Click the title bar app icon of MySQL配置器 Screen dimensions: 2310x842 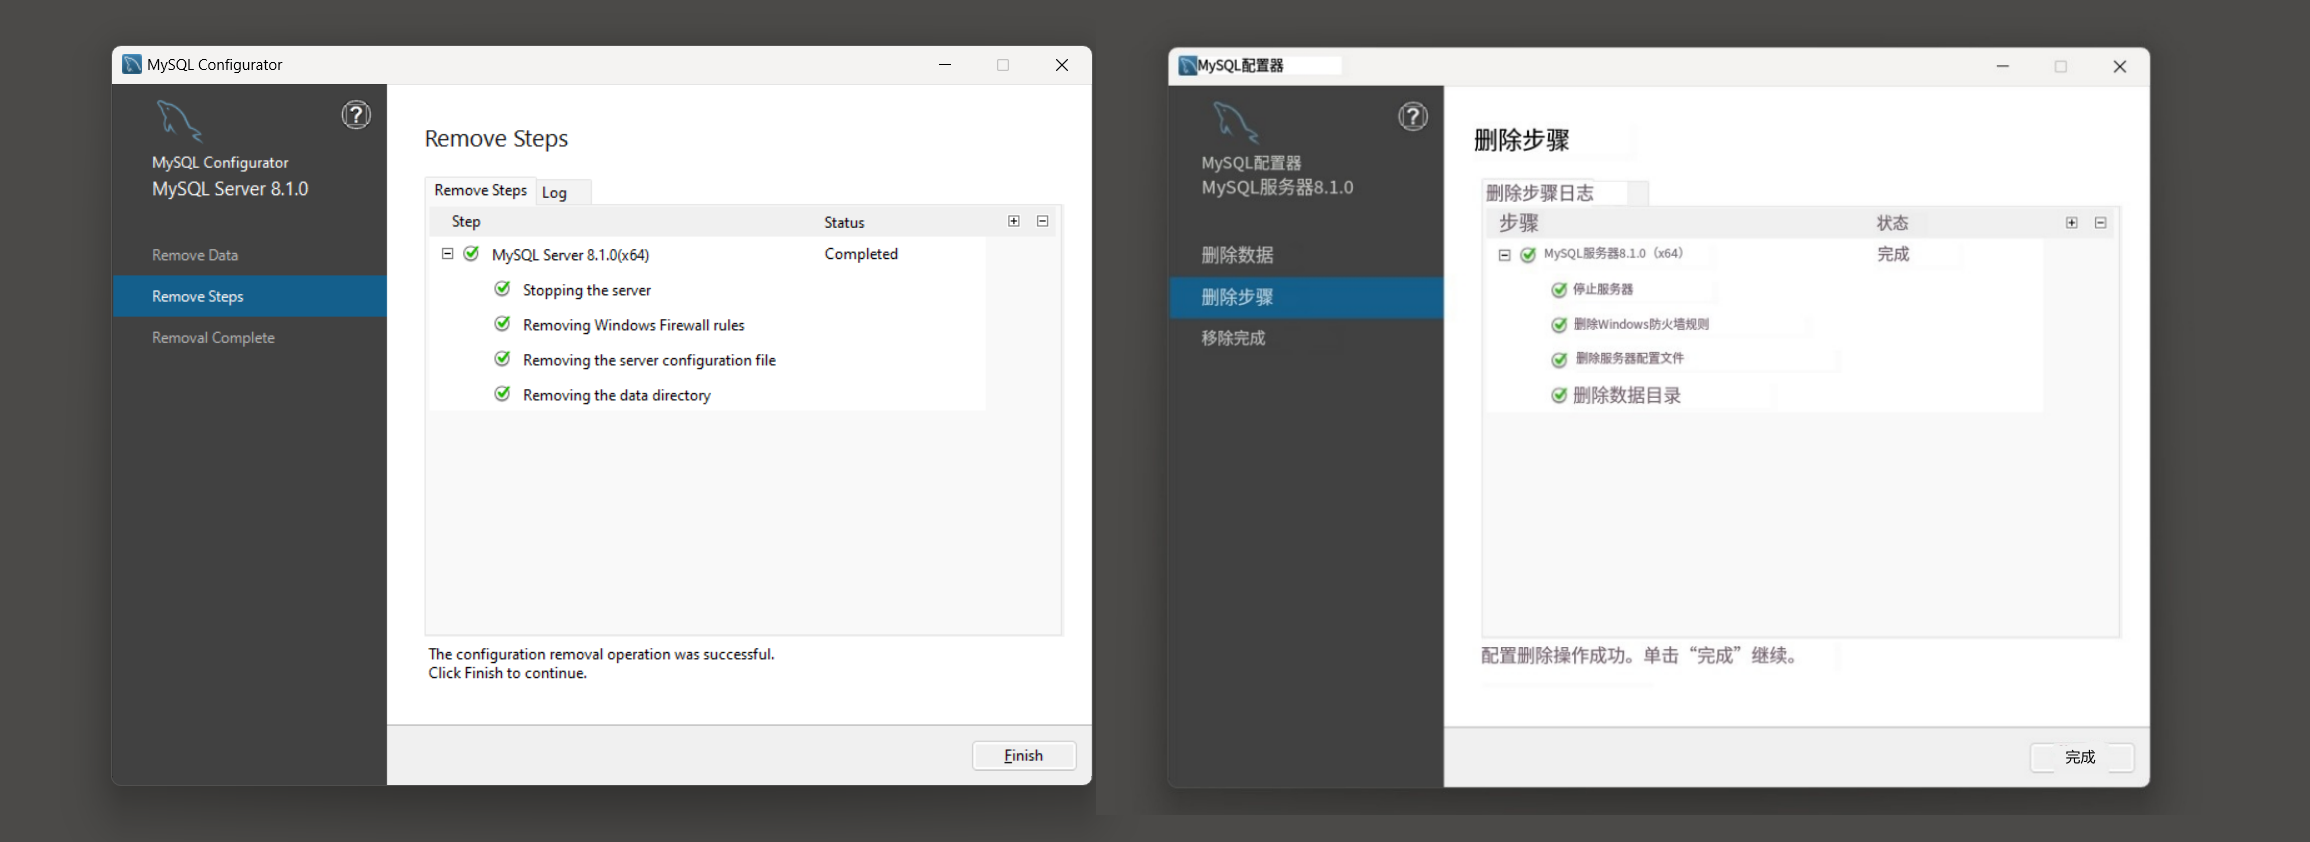pyautogui.click(x=1188, y=66)
